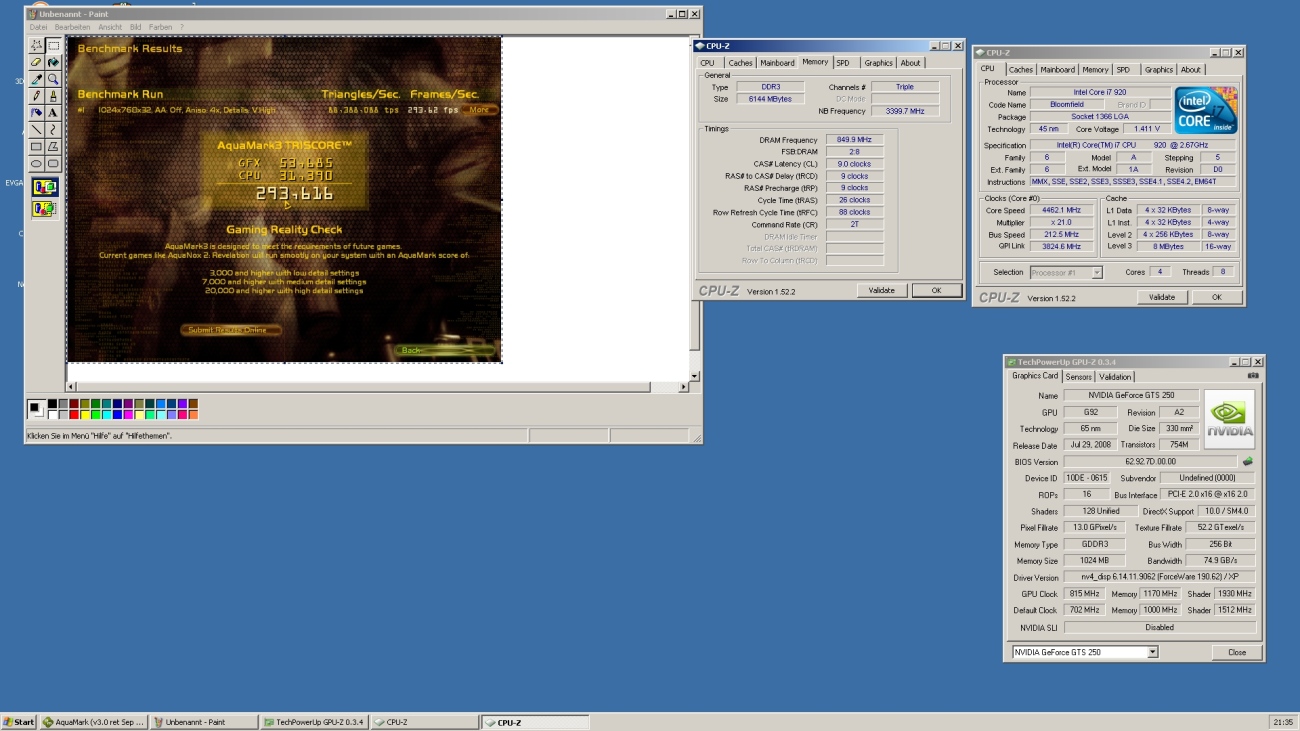
Task: Switch to SPD tab in CPU-Z Memory window
Action: (843, 63)
